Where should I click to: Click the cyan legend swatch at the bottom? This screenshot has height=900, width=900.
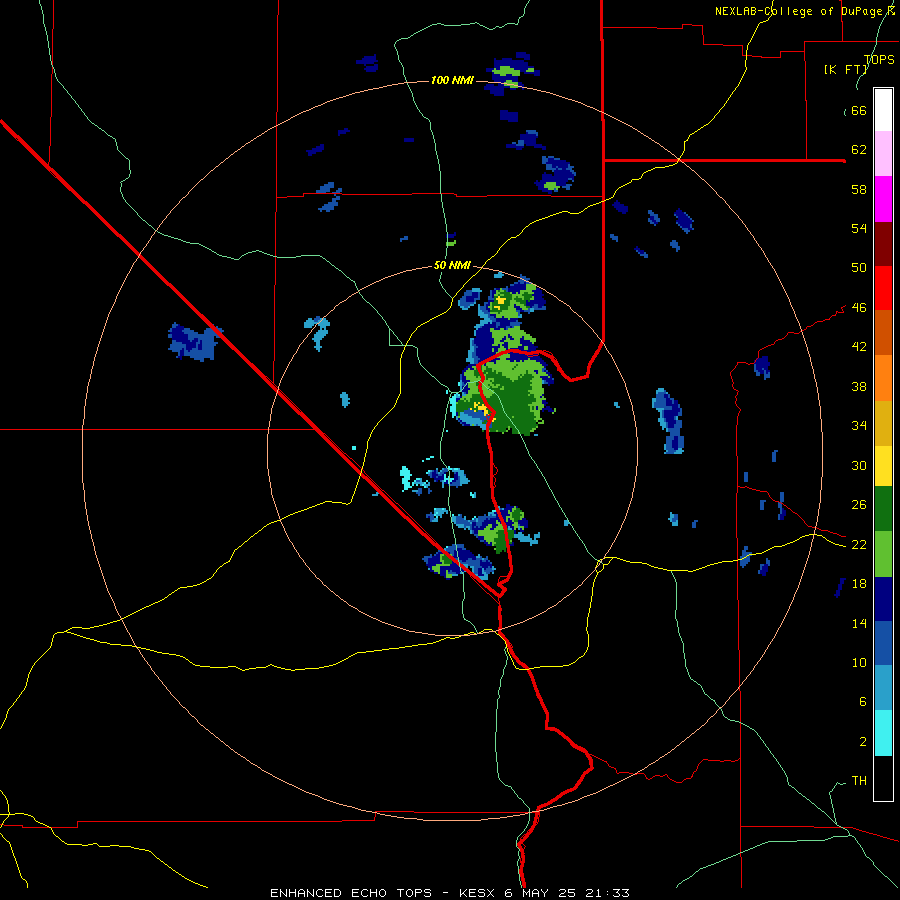(x=883, y=733)
